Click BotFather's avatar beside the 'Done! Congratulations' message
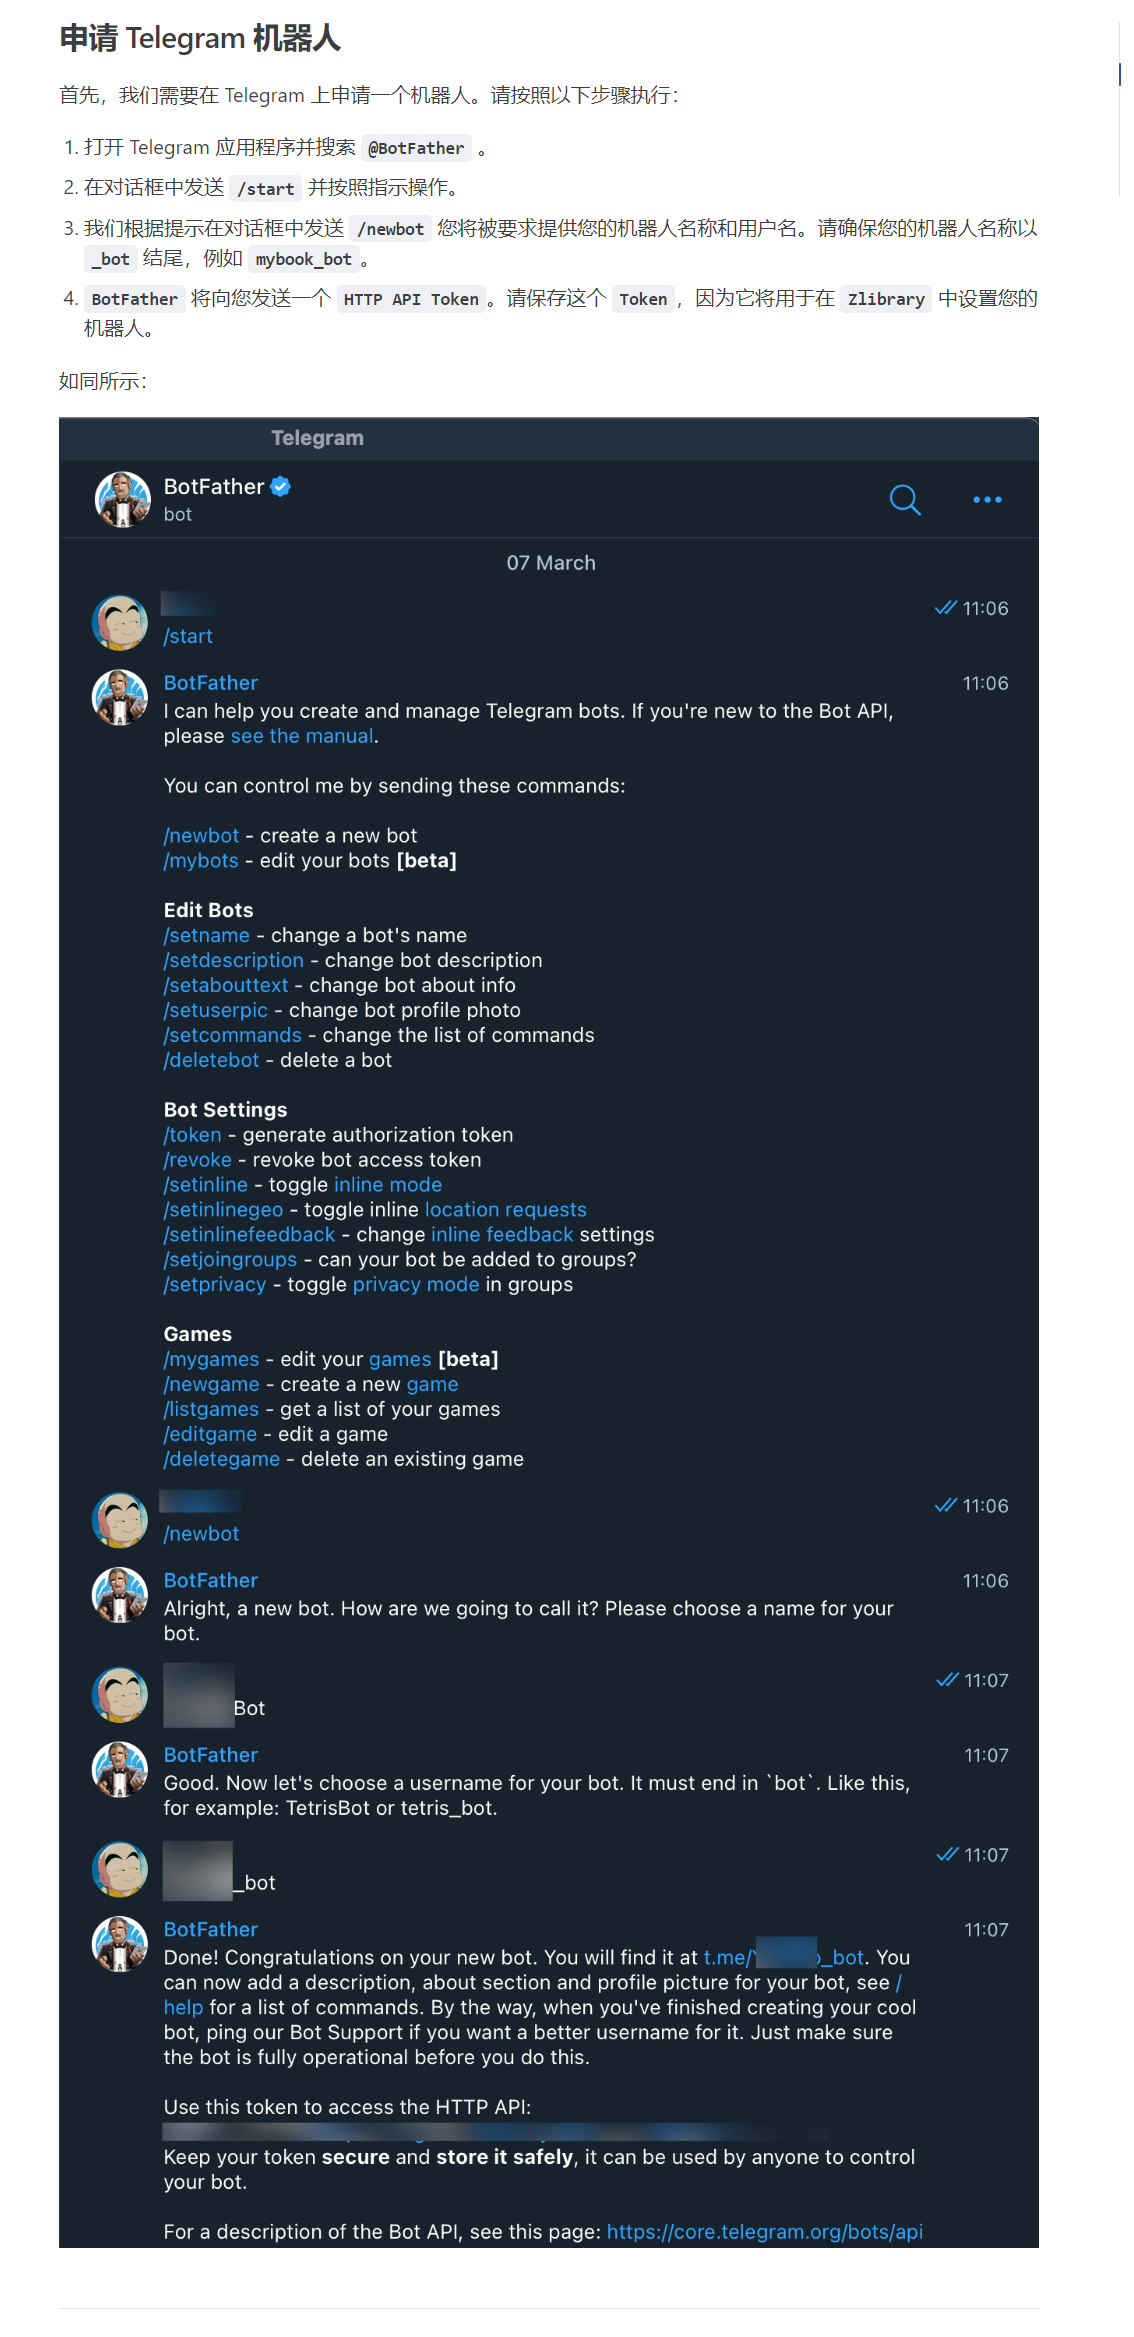Screen dimensions: 1134x2337 [x=120, y=1943]
